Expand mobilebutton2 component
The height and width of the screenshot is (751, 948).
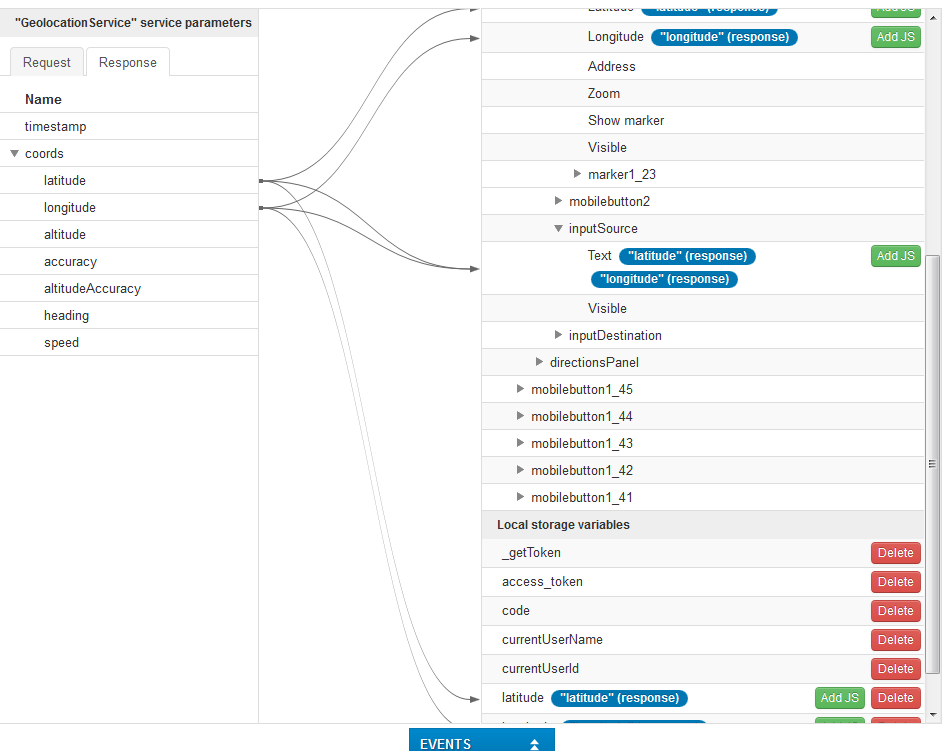[x=559, y=201]
